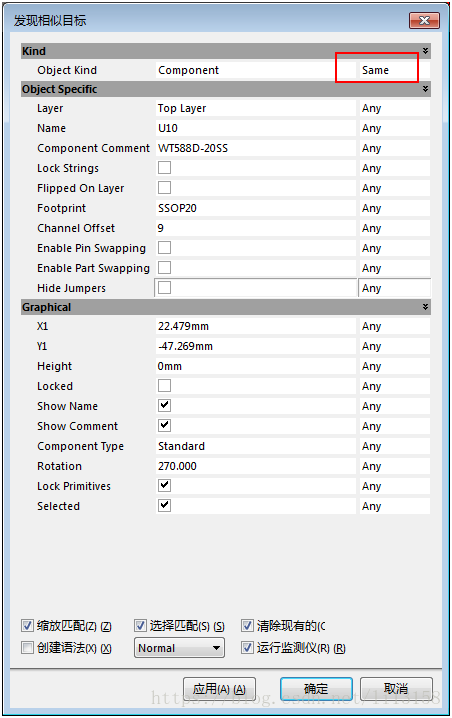This screenshot has height=718, width=452.
Task: Click the U10 name value
Action: (x=256, y=128)
